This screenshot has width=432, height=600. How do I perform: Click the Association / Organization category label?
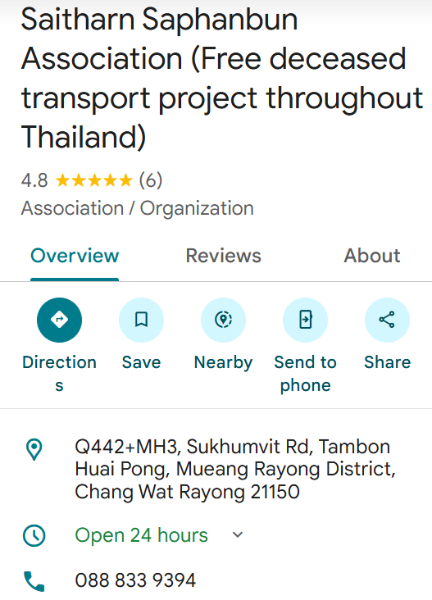(137, 209)
